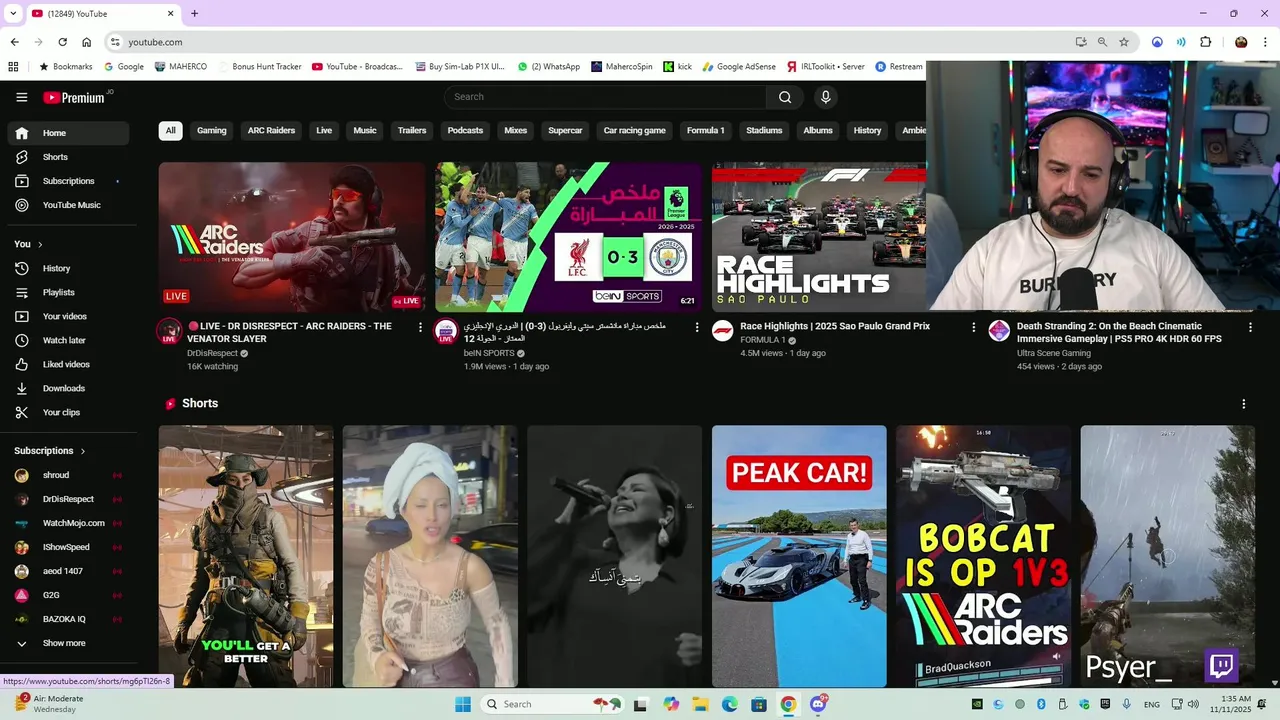This screenshot has width=1280, height=720.
Task: Open BAZOKA IQ subscription channel
Action: coord(68,619)
